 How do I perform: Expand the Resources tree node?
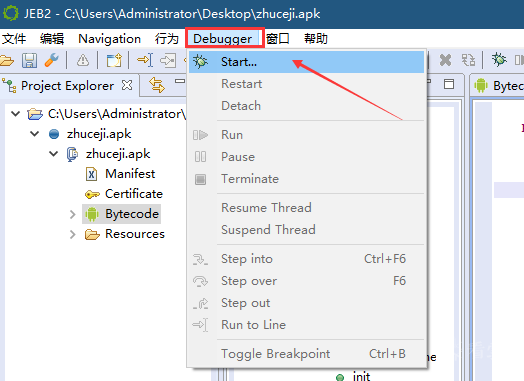73,234
